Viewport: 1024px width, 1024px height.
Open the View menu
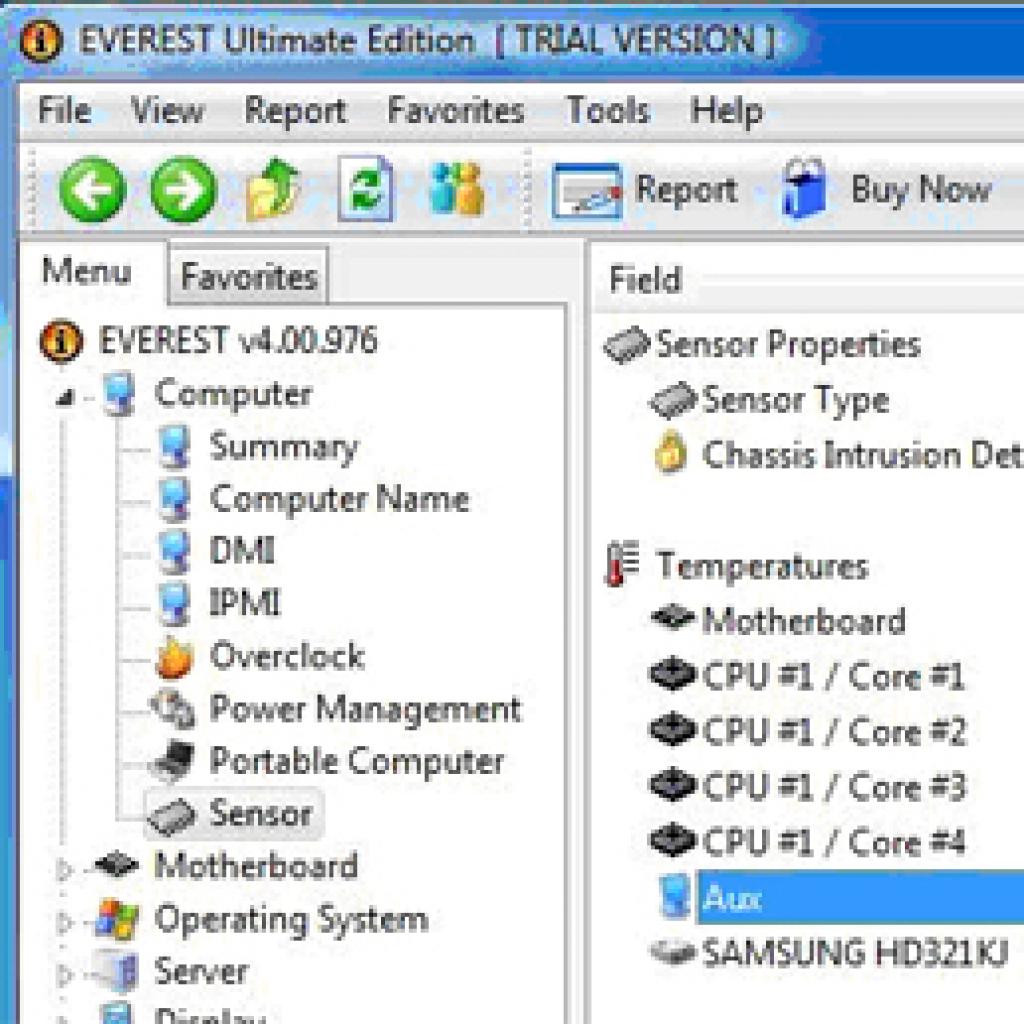[167, 110]
